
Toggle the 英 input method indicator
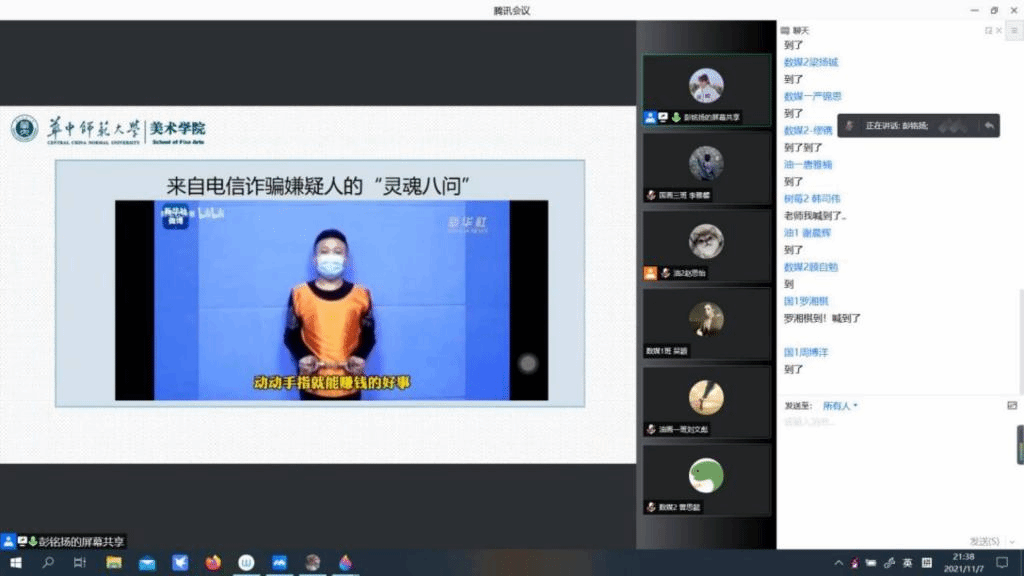[907, 563]
